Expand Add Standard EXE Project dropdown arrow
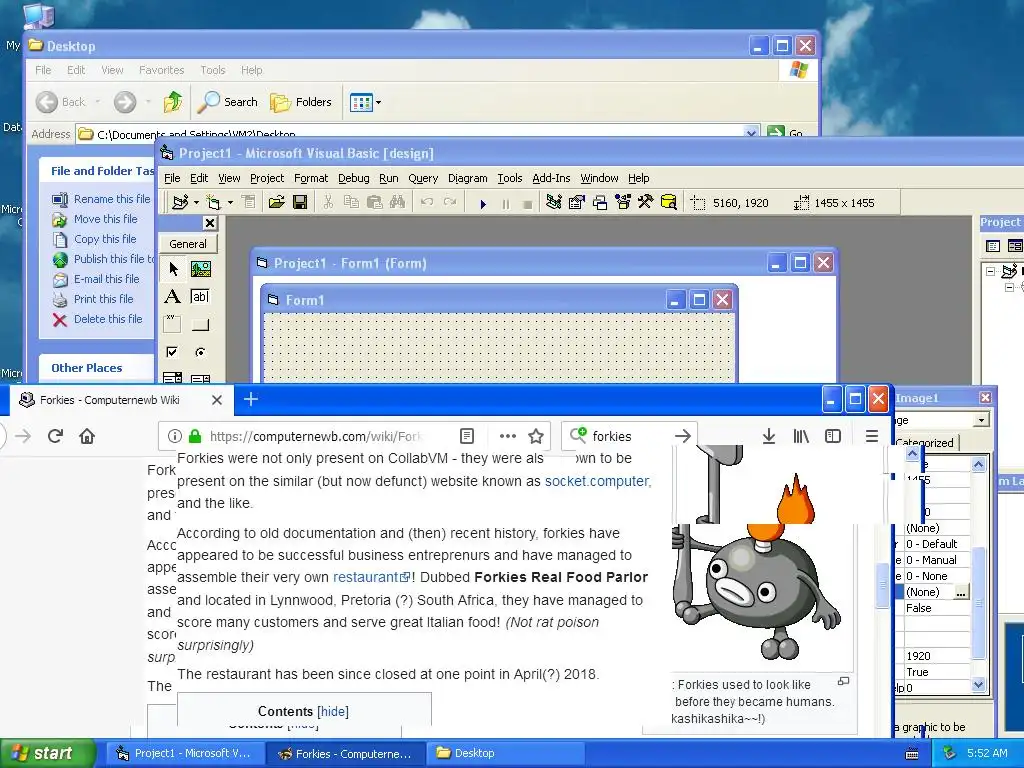The width and height of the screenshot is (1024, 768). click(x=196, y=202)
